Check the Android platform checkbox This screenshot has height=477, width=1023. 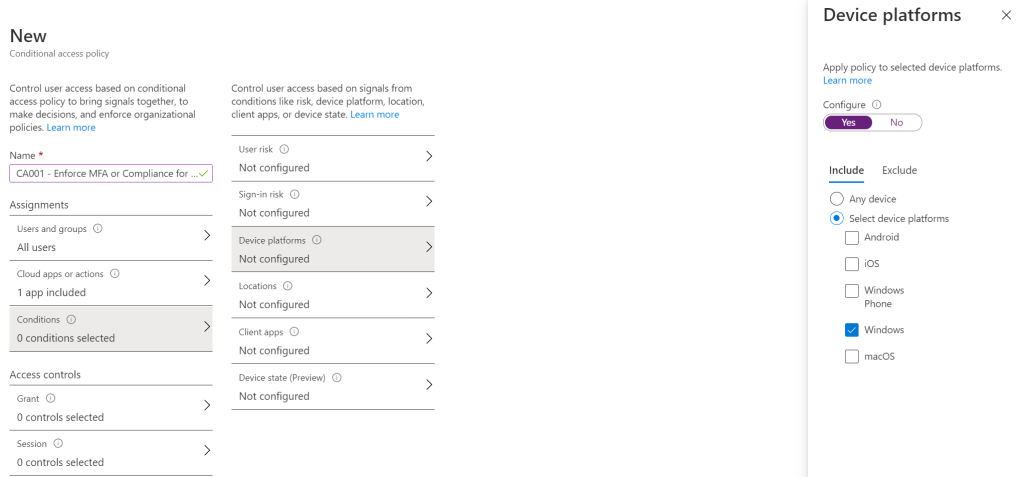click(x=852, y=238)
